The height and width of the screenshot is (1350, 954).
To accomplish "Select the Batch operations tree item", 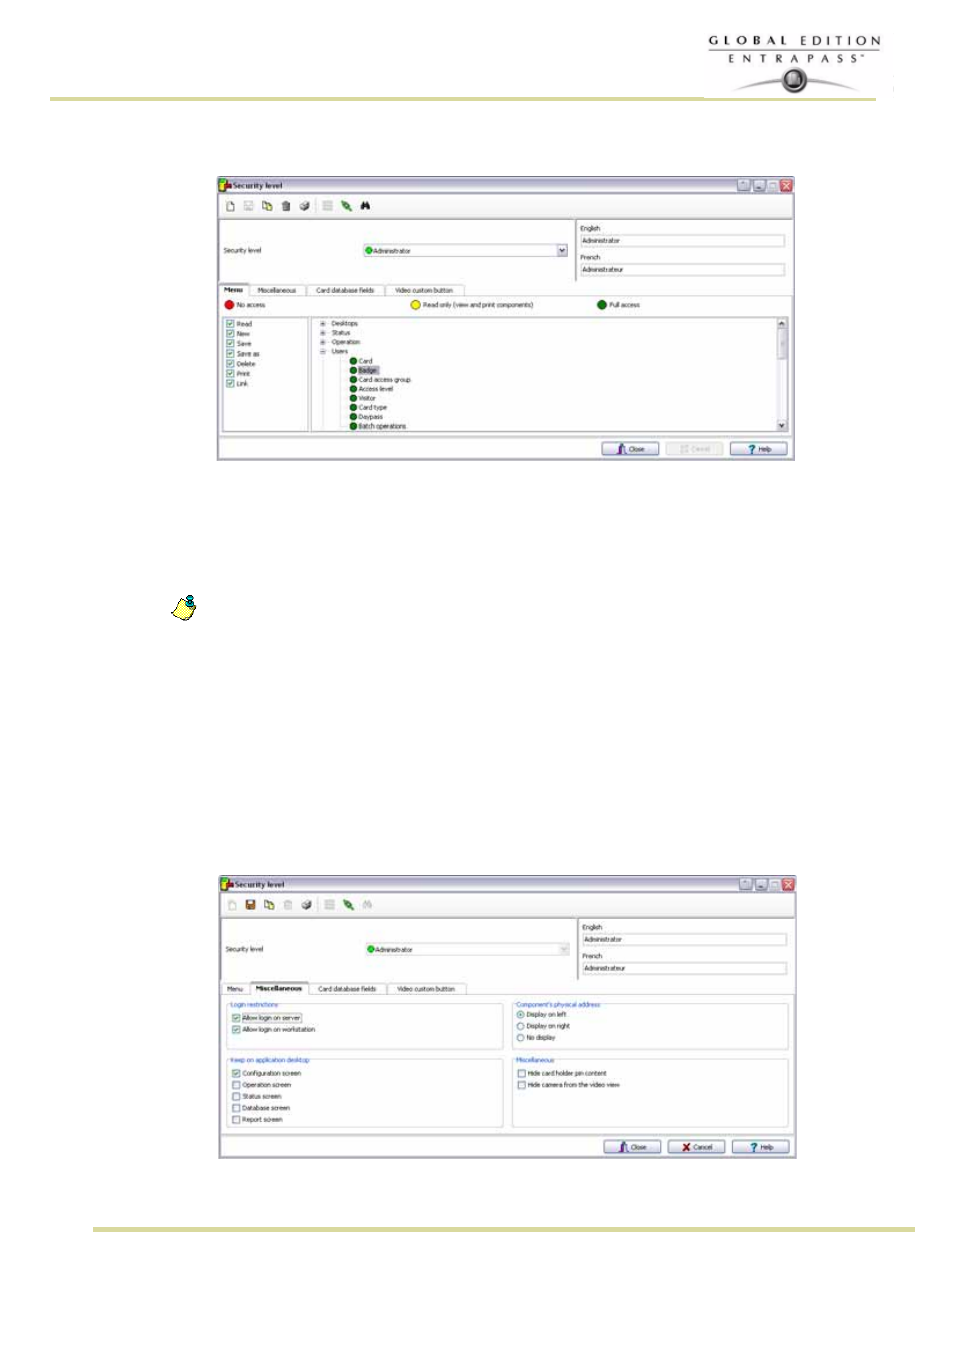I will pos(382,427).
